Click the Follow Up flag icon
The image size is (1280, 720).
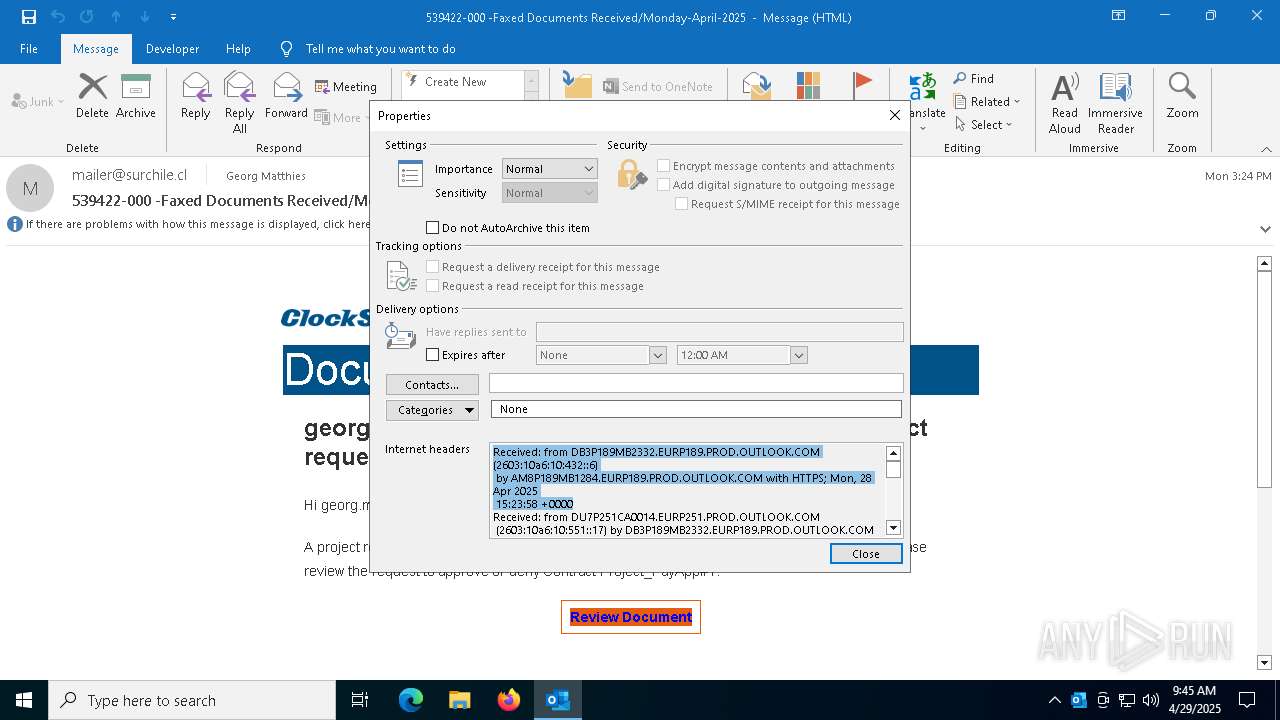(x=862, y=85)
